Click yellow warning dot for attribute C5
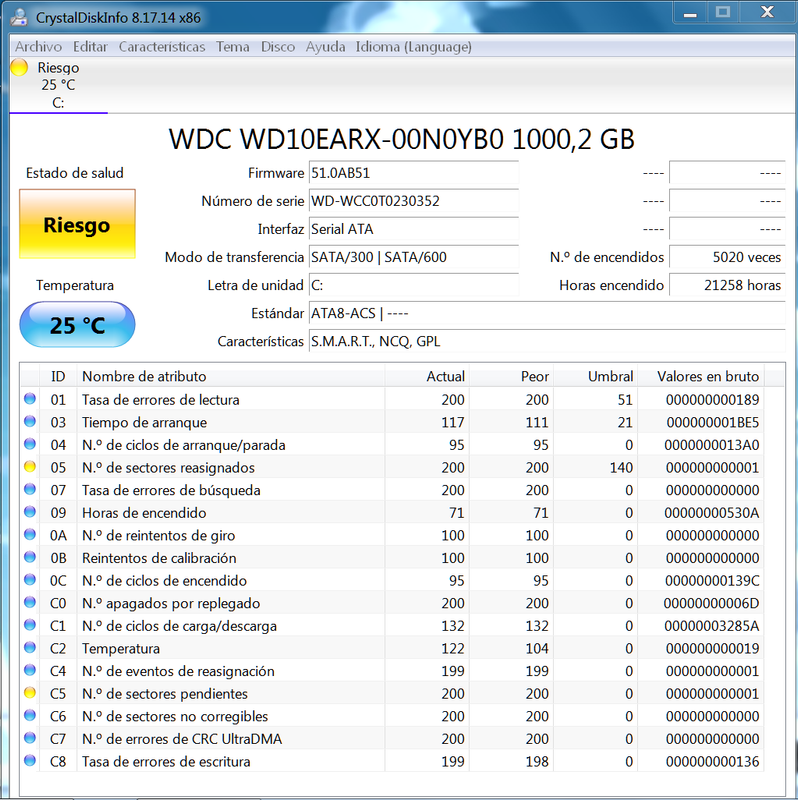This screenshot has width=798, height=800. [30, 692]
